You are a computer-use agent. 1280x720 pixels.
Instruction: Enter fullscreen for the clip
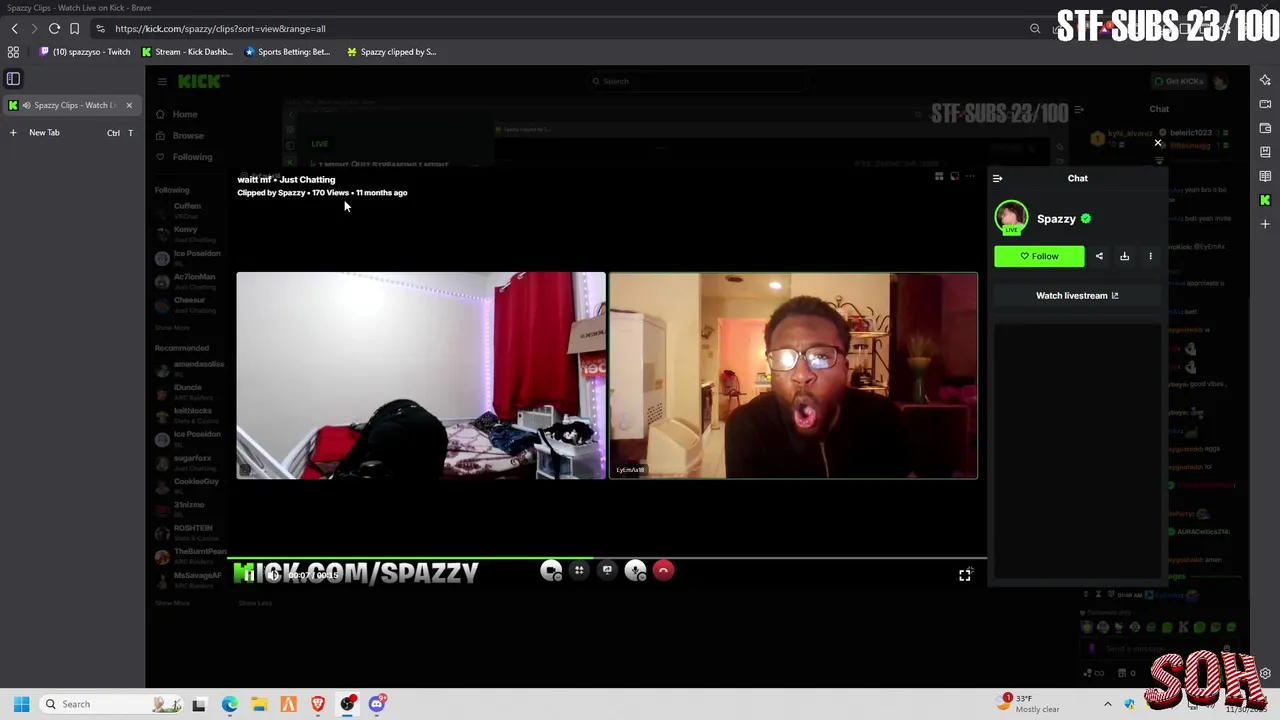click(x=965, y=575)
